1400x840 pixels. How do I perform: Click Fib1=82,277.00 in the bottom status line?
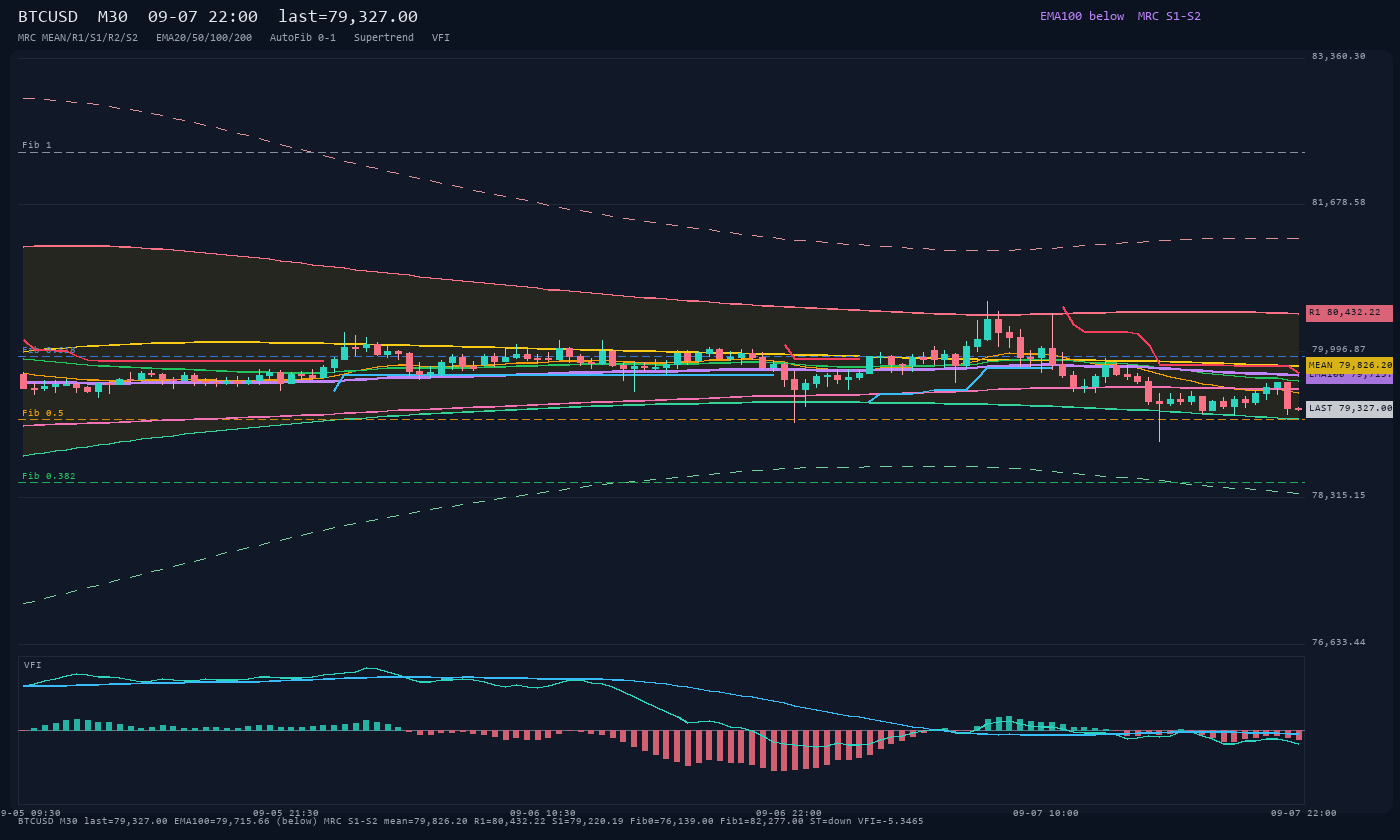click(x=762, y=821)
